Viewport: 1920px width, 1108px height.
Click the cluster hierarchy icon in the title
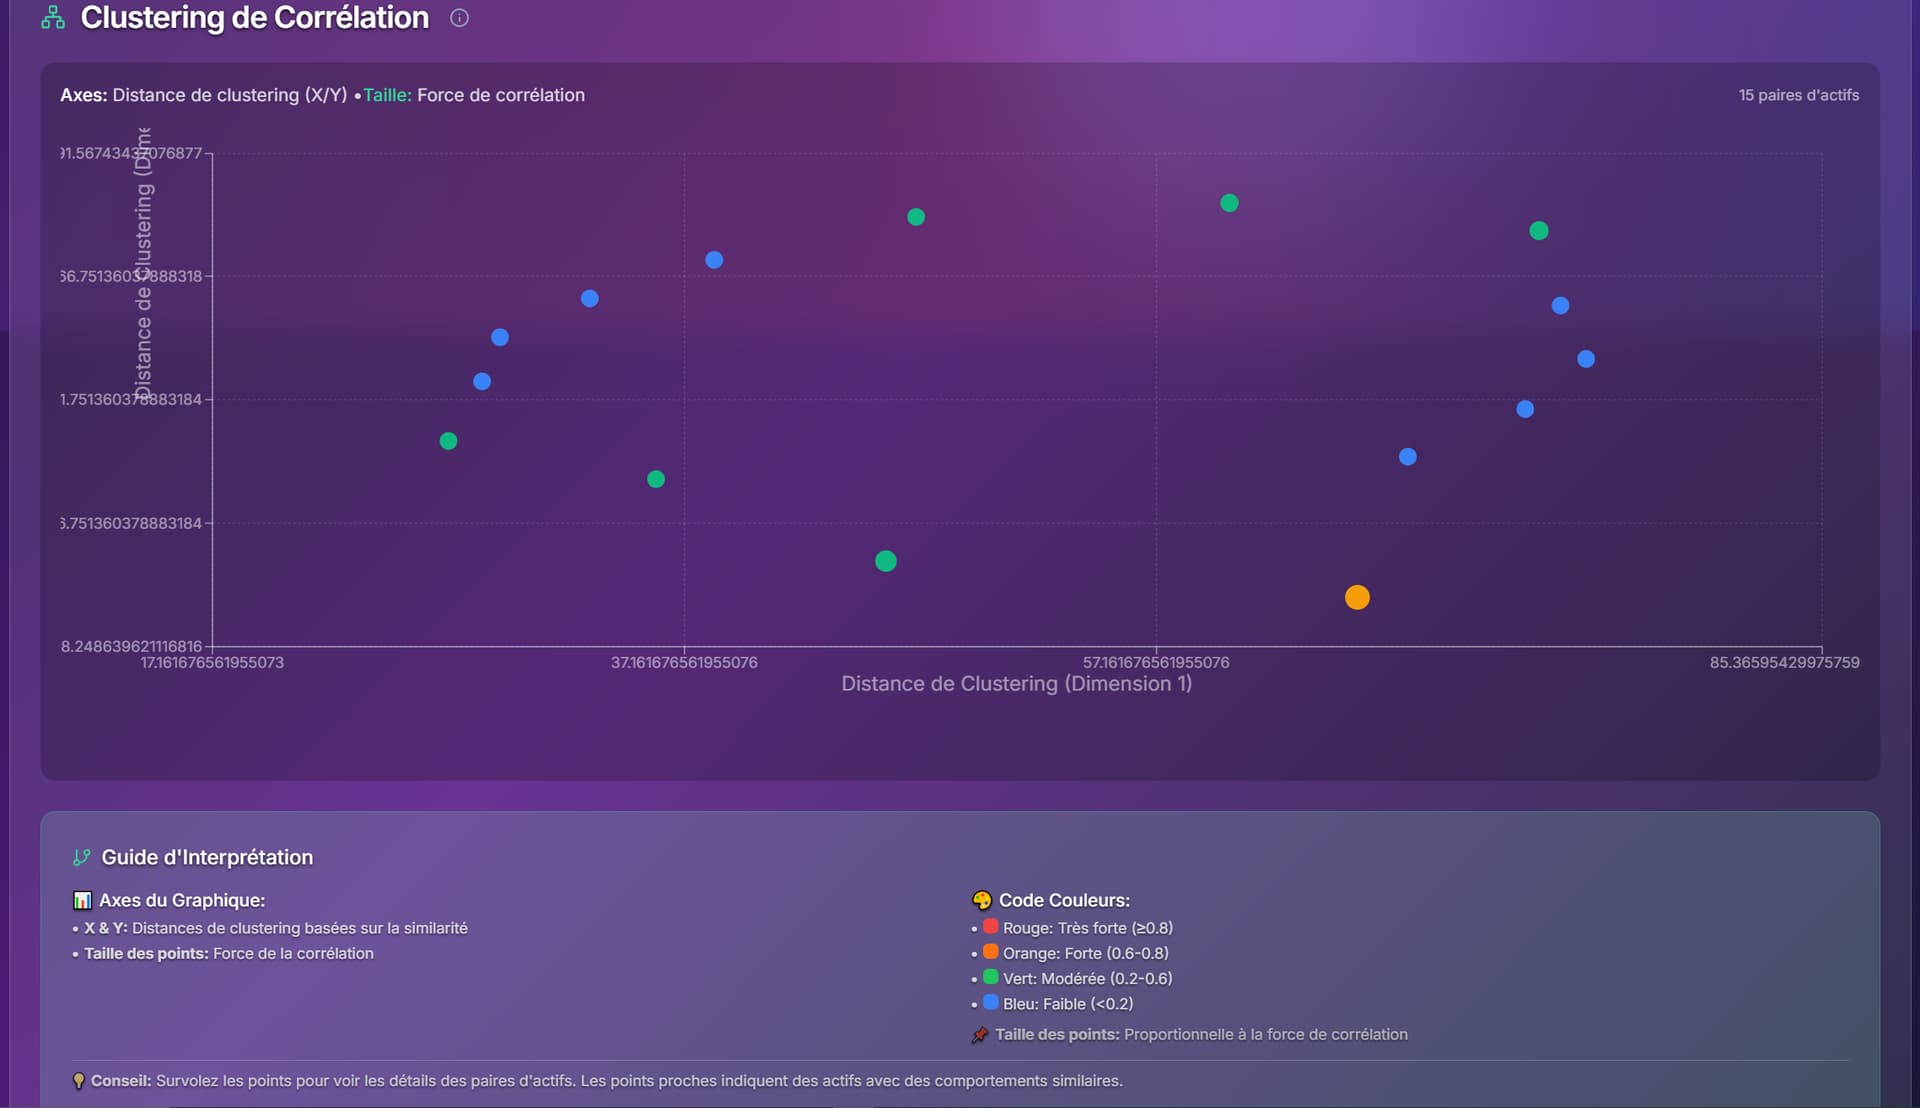click(x=53, y=18)
